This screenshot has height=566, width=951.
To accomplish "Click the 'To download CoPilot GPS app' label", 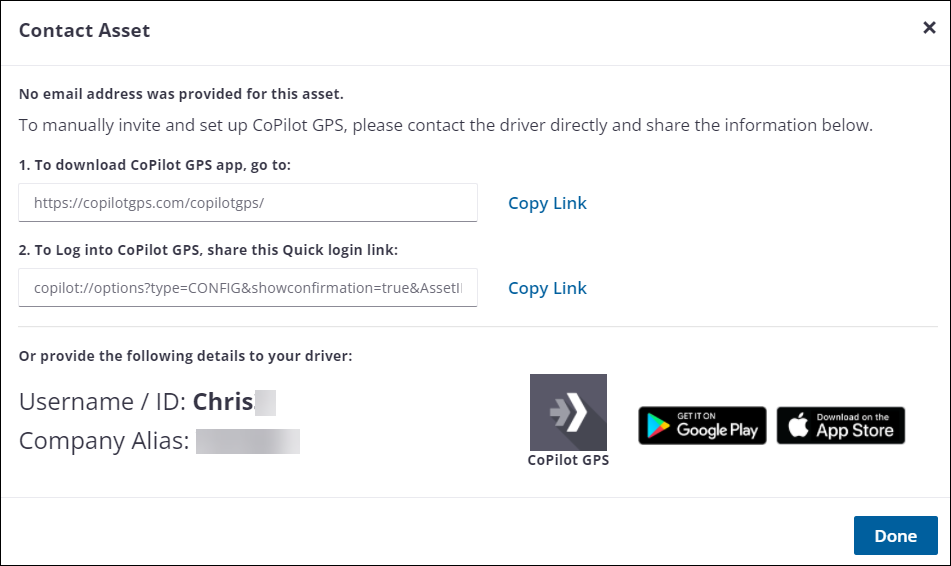I will (x=155, y=165).
